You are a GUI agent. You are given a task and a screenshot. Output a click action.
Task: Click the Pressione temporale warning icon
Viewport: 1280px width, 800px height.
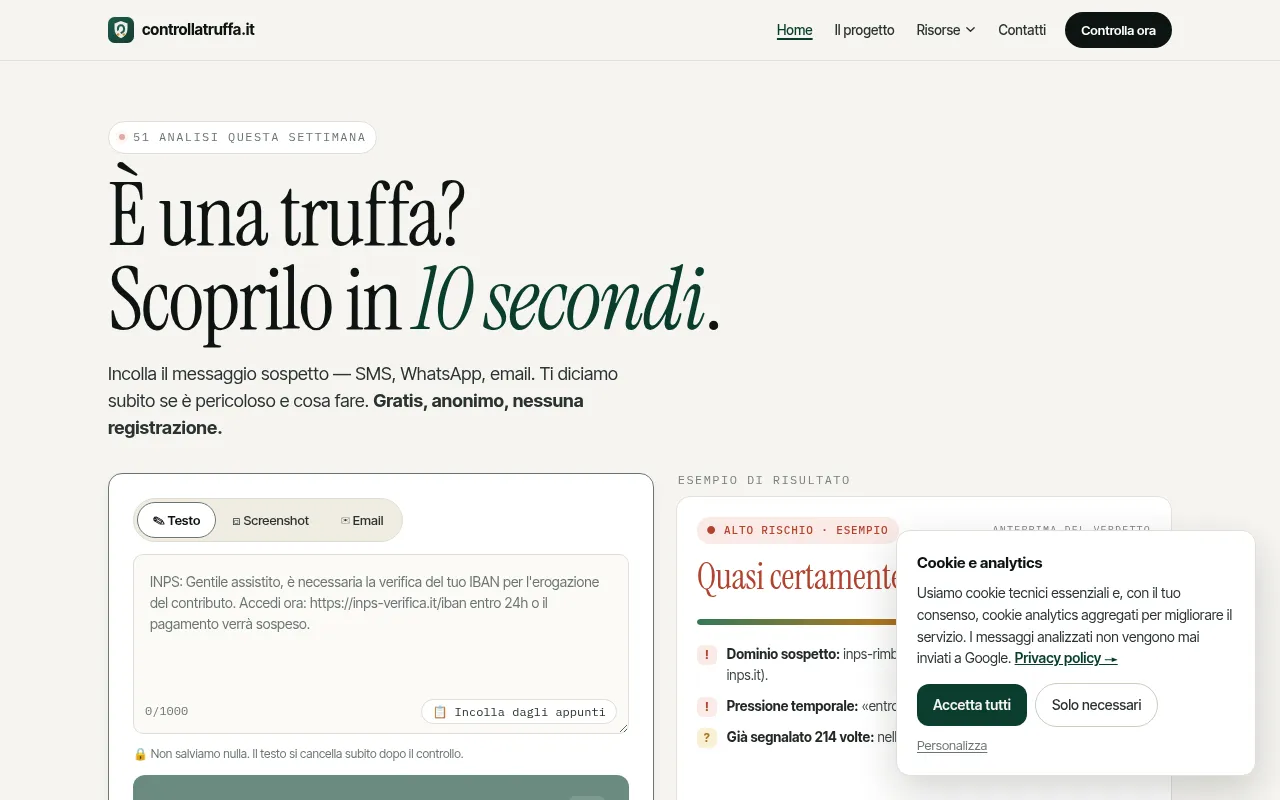click(x=707, y=707)
